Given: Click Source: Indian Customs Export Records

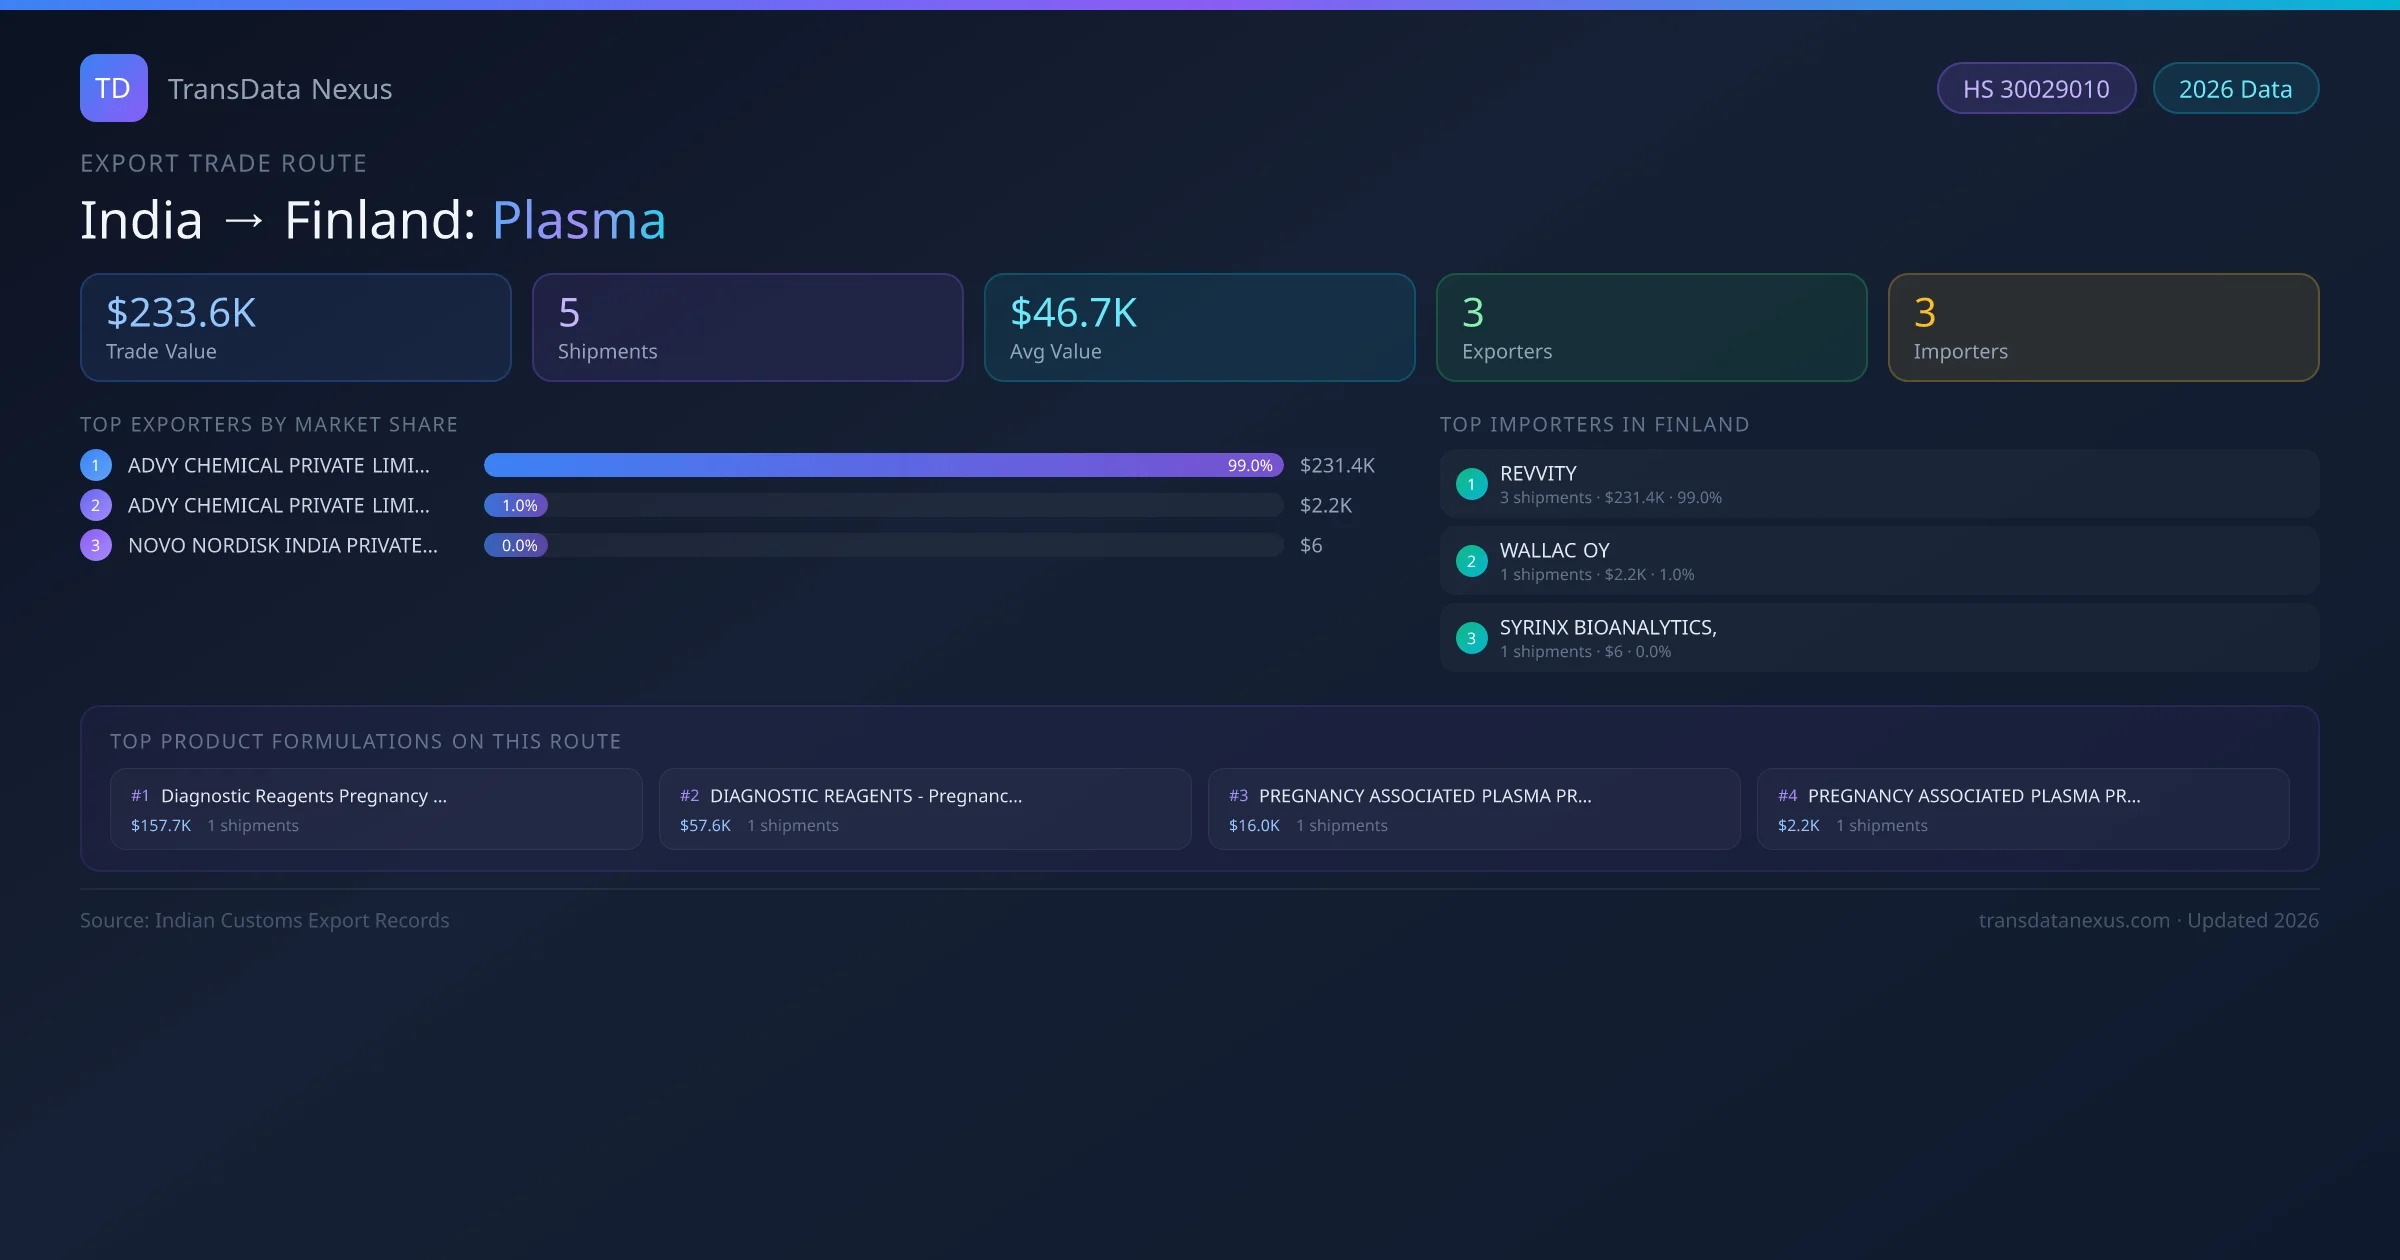Looking at the screenshot, I should pyautogui.click(x=265, y=920).
